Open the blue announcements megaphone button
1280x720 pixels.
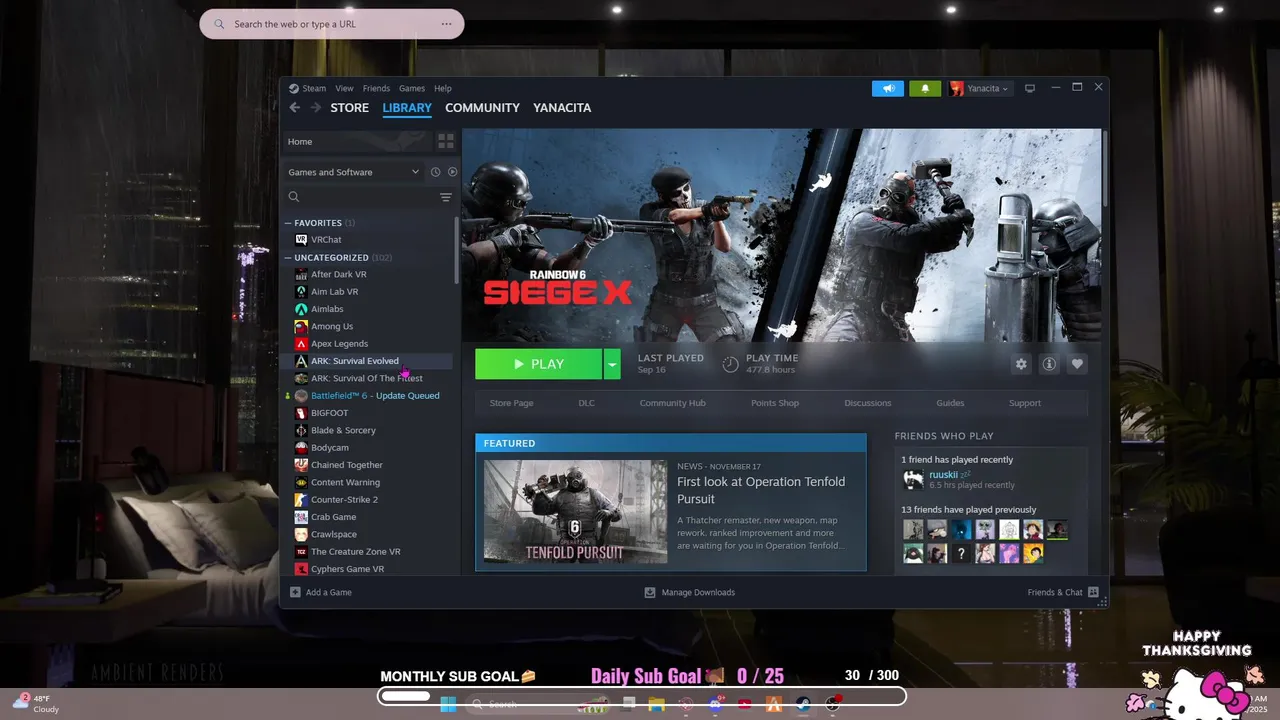pos(887,88)
